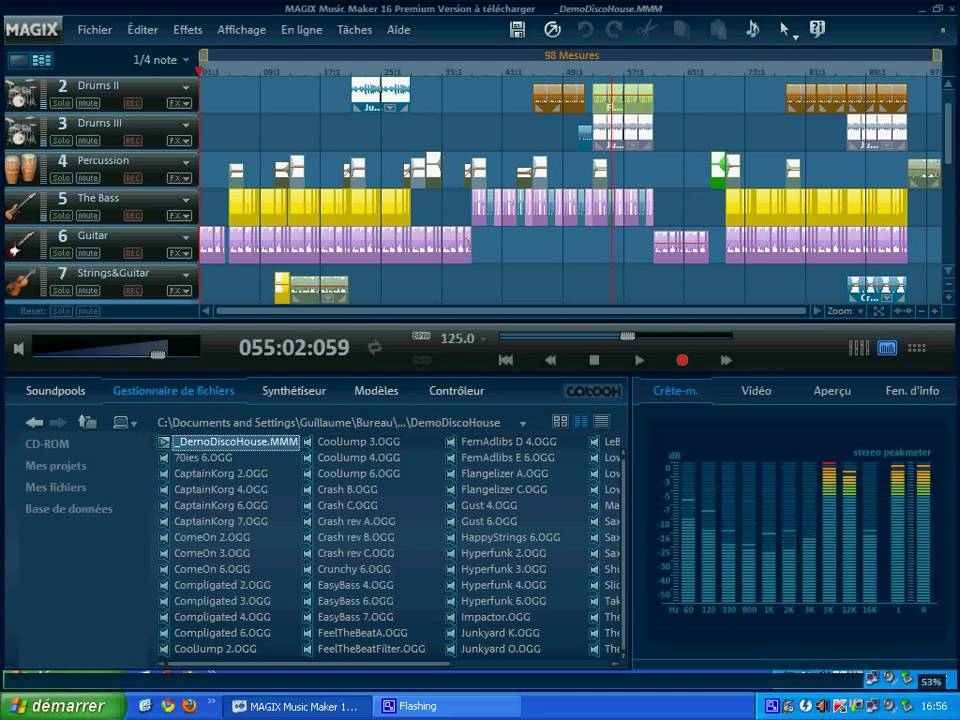960x720 pixels.
Task: Click the rewind to start transport button
Action: tap(506, 360)
